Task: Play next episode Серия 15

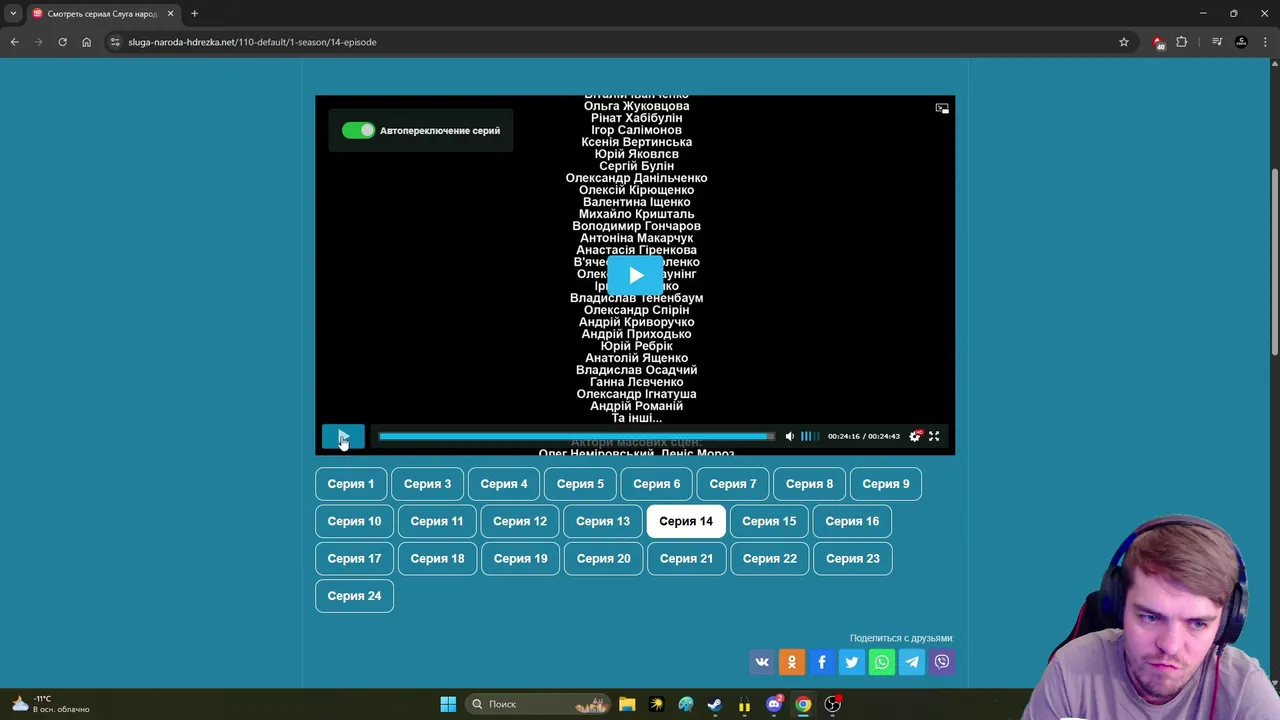Action: click(x=769, y=521)
